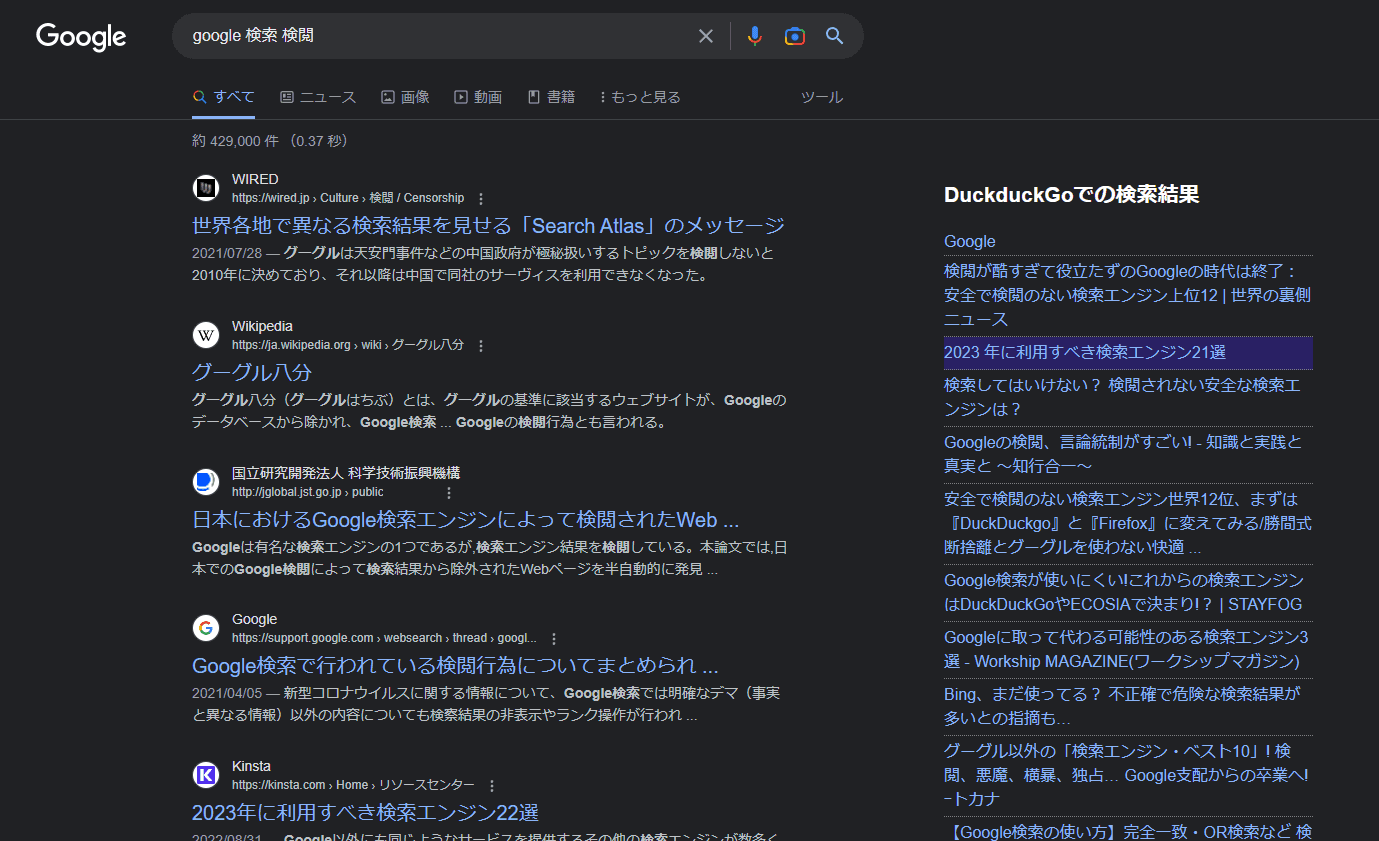Open the three-dot menu on WIRED result
1379x841 pixels.
pos(481,198)
